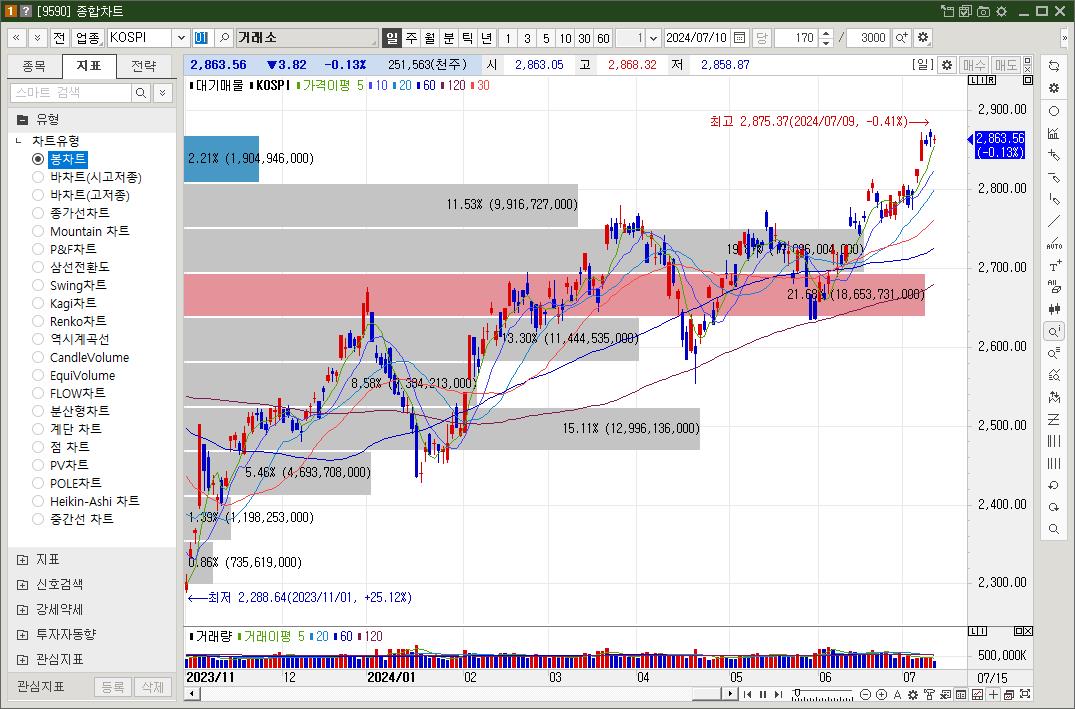This screenshot has width=1075, height=709.
Task: Click the 삭제 delete button
Action: pyautogui.click(x=152, y=686)
